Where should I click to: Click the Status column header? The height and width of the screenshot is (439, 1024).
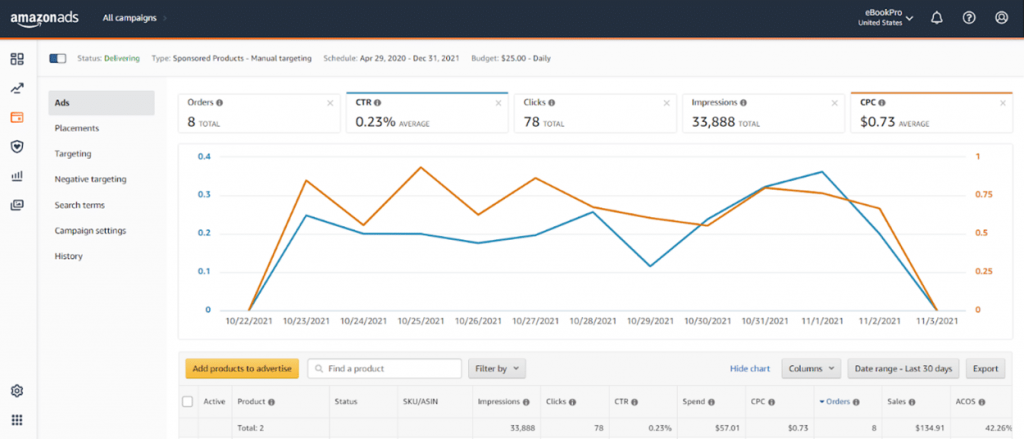pos(345,402)
